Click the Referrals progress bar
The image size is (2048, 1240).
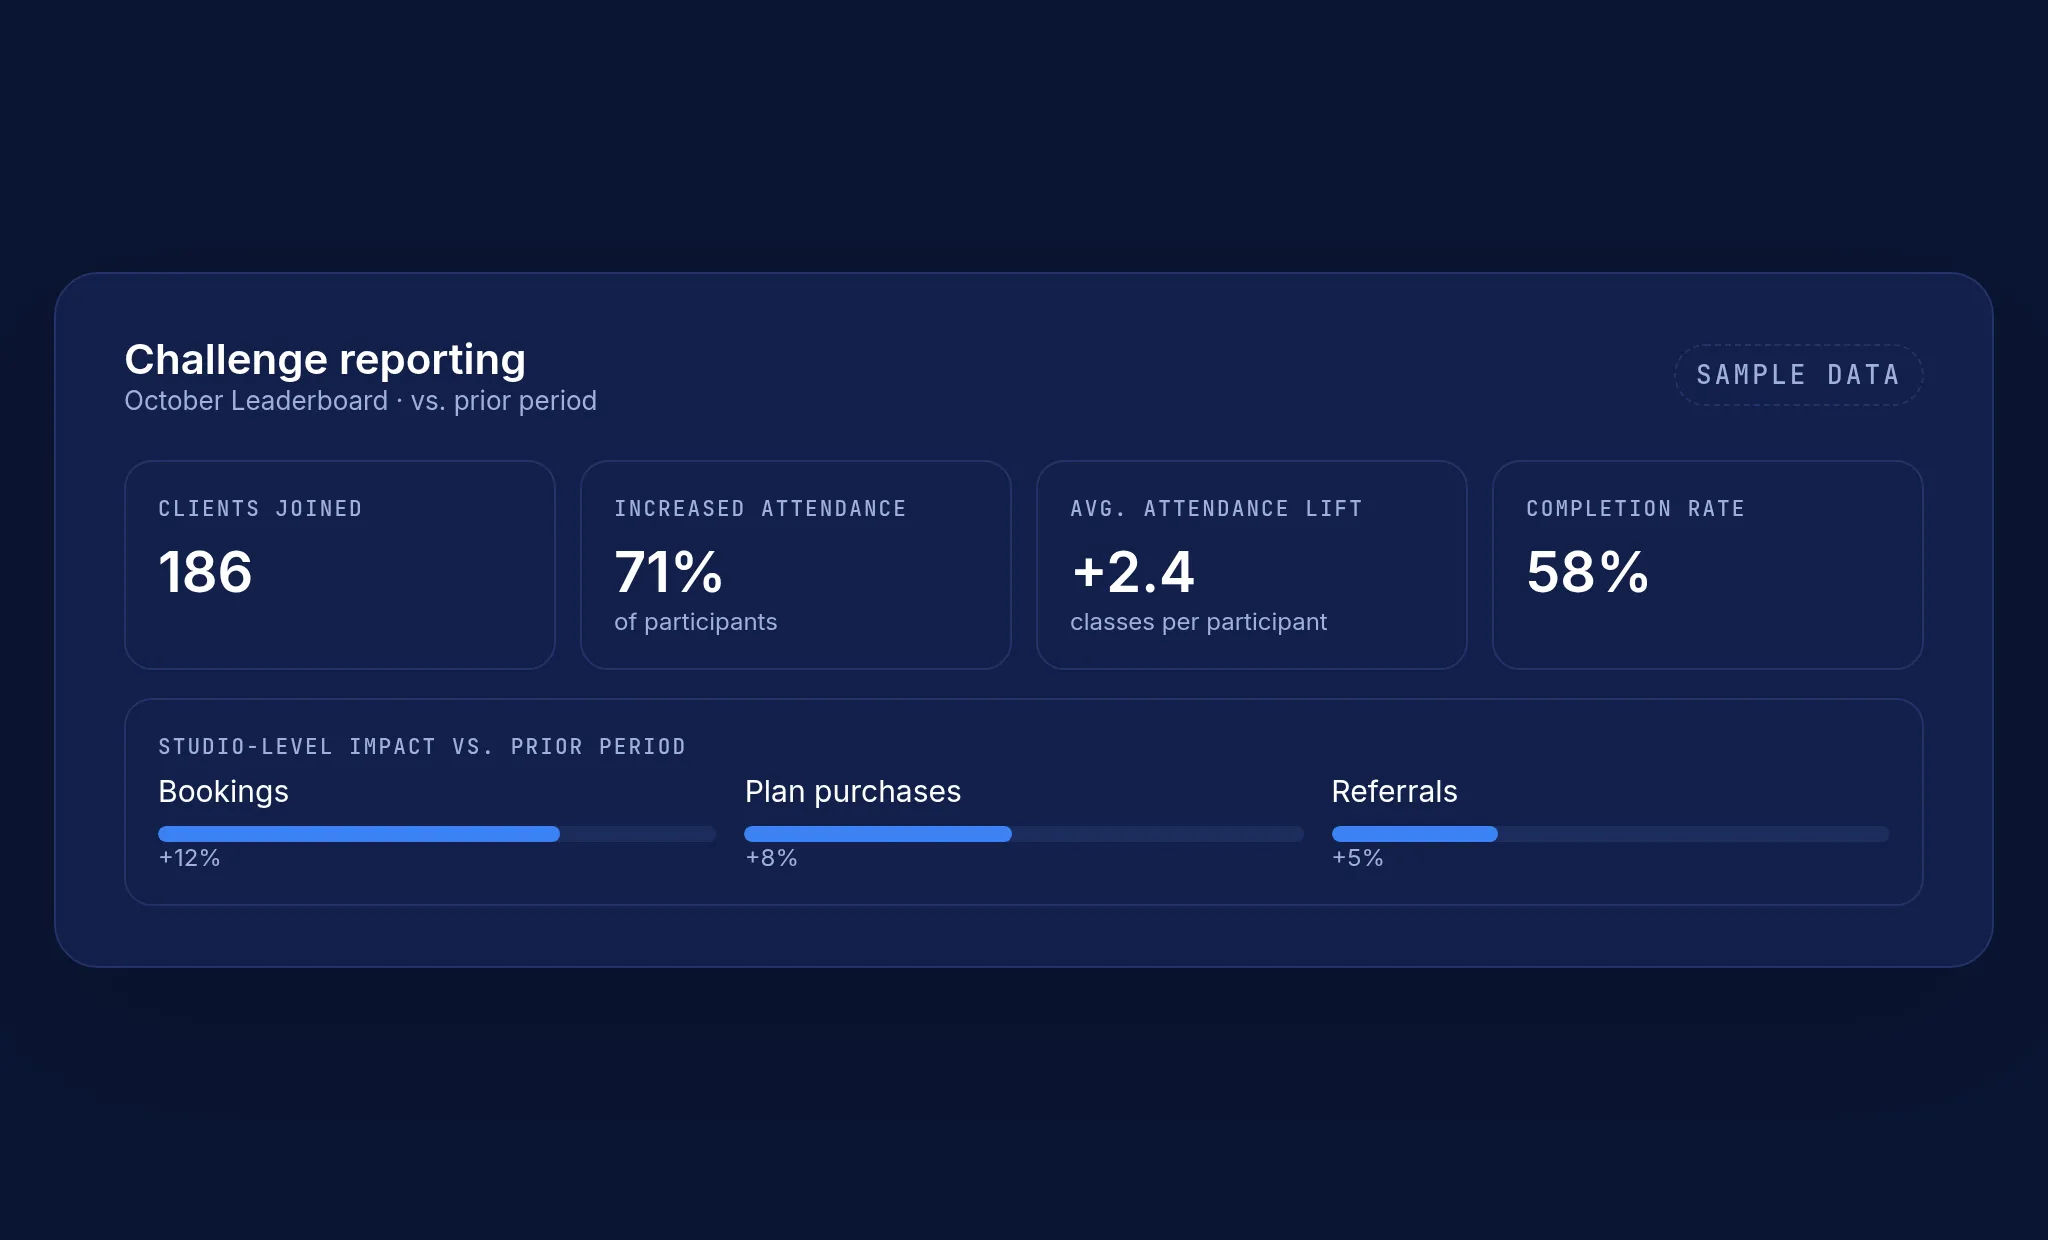[x=1610, y=834]
